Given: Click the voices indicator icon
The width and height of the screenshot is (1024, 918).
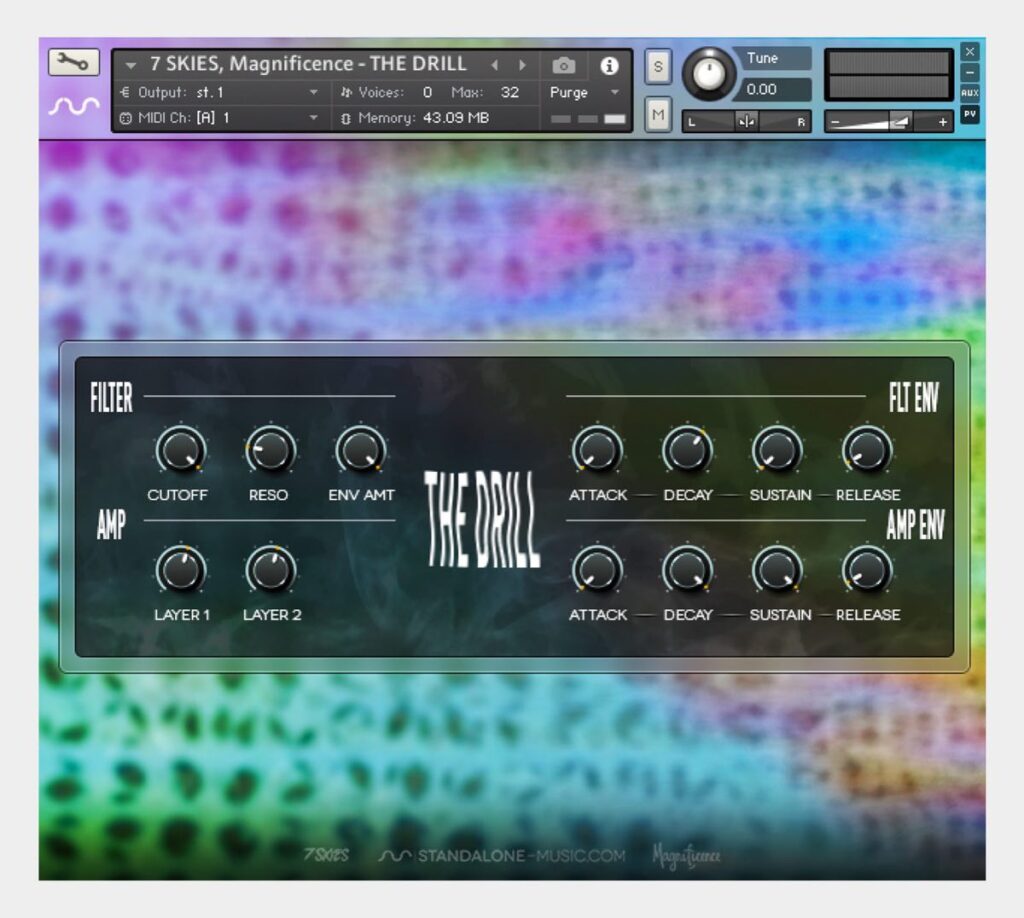Looking at the screenshot, I should point(344,91).
